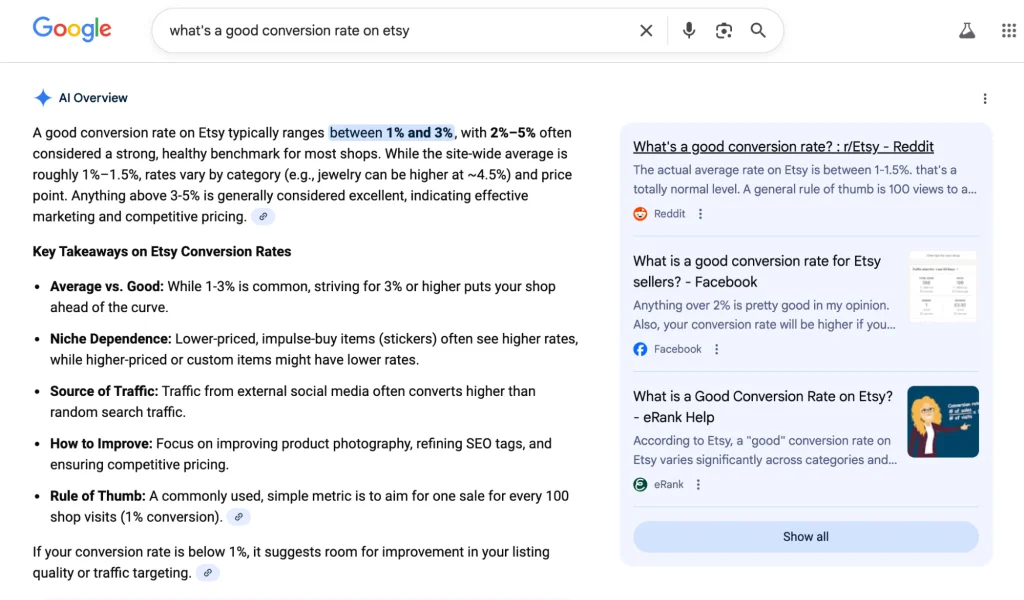Click the eRank icon under the third source
This screenshot has height=600, width=1024.
pyautogui.click(x=640, y=484)
